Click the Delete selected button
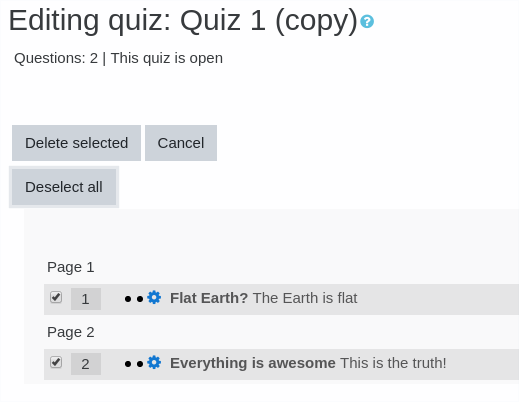Image resolution: width=519 pixels, height=402 pixels. [76, 143]
